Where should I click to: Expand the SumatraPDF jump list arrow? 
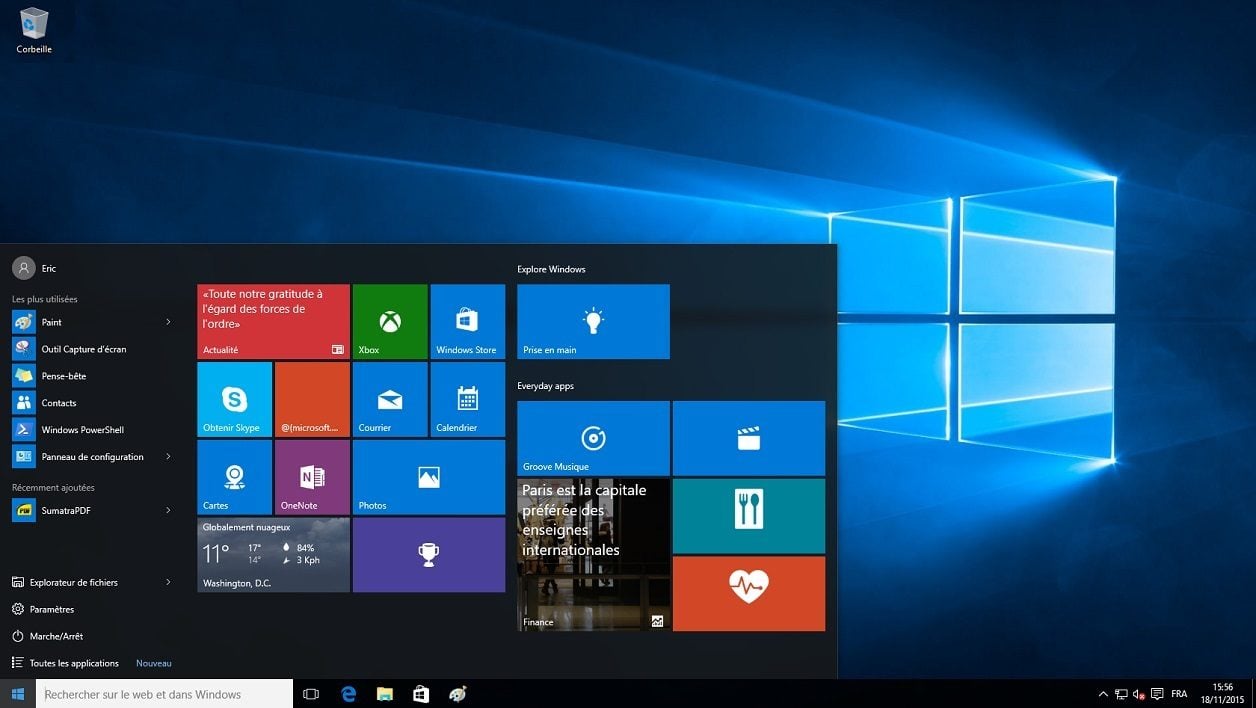[168, 511]
